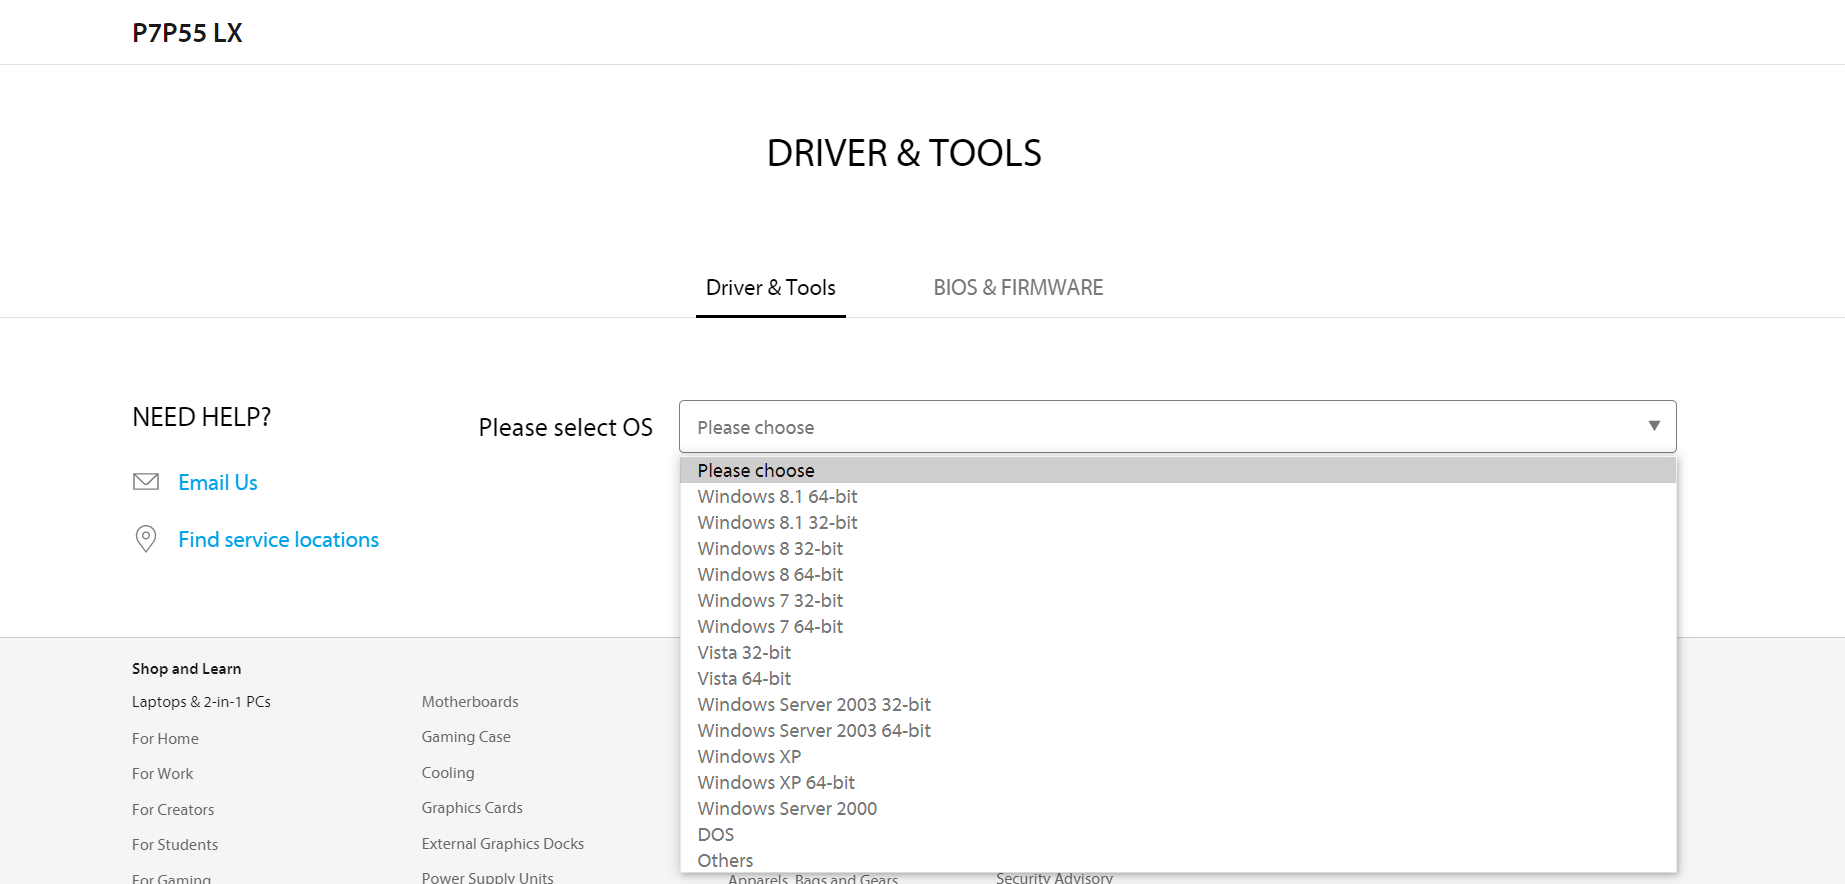This screenshot has width=1845, height=884.
Task: Open the Email Us link
Action: pos(218,482)
